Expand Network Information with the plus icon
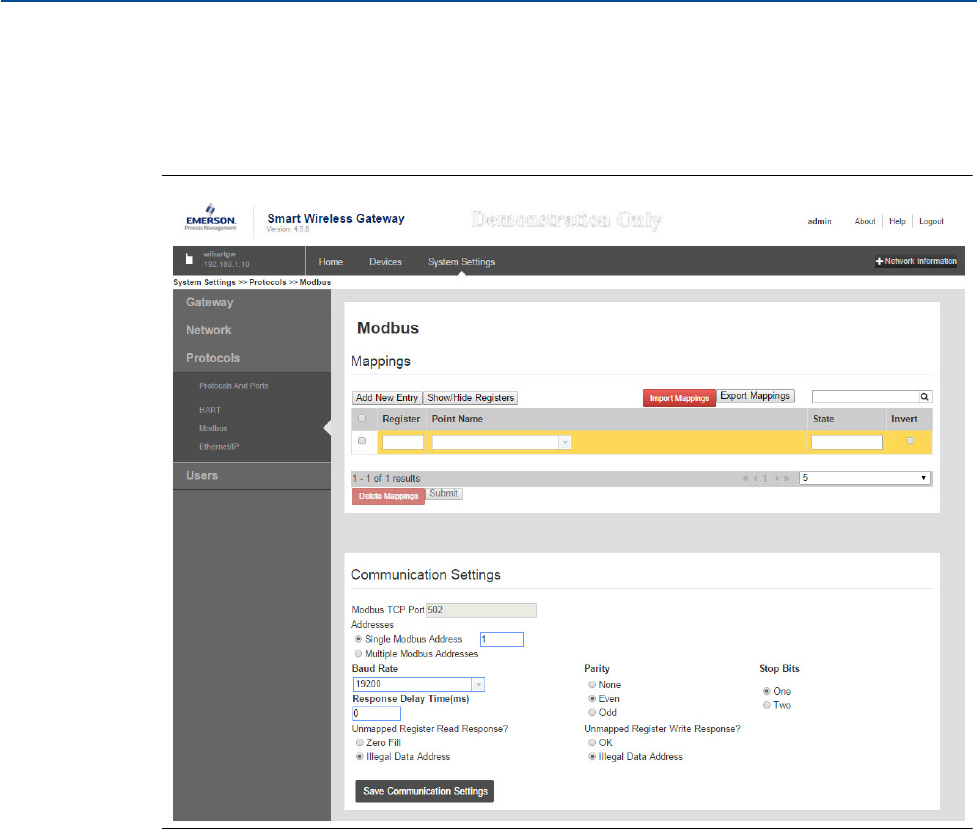This screenshot has height=836, width=977. click(880, 262)
